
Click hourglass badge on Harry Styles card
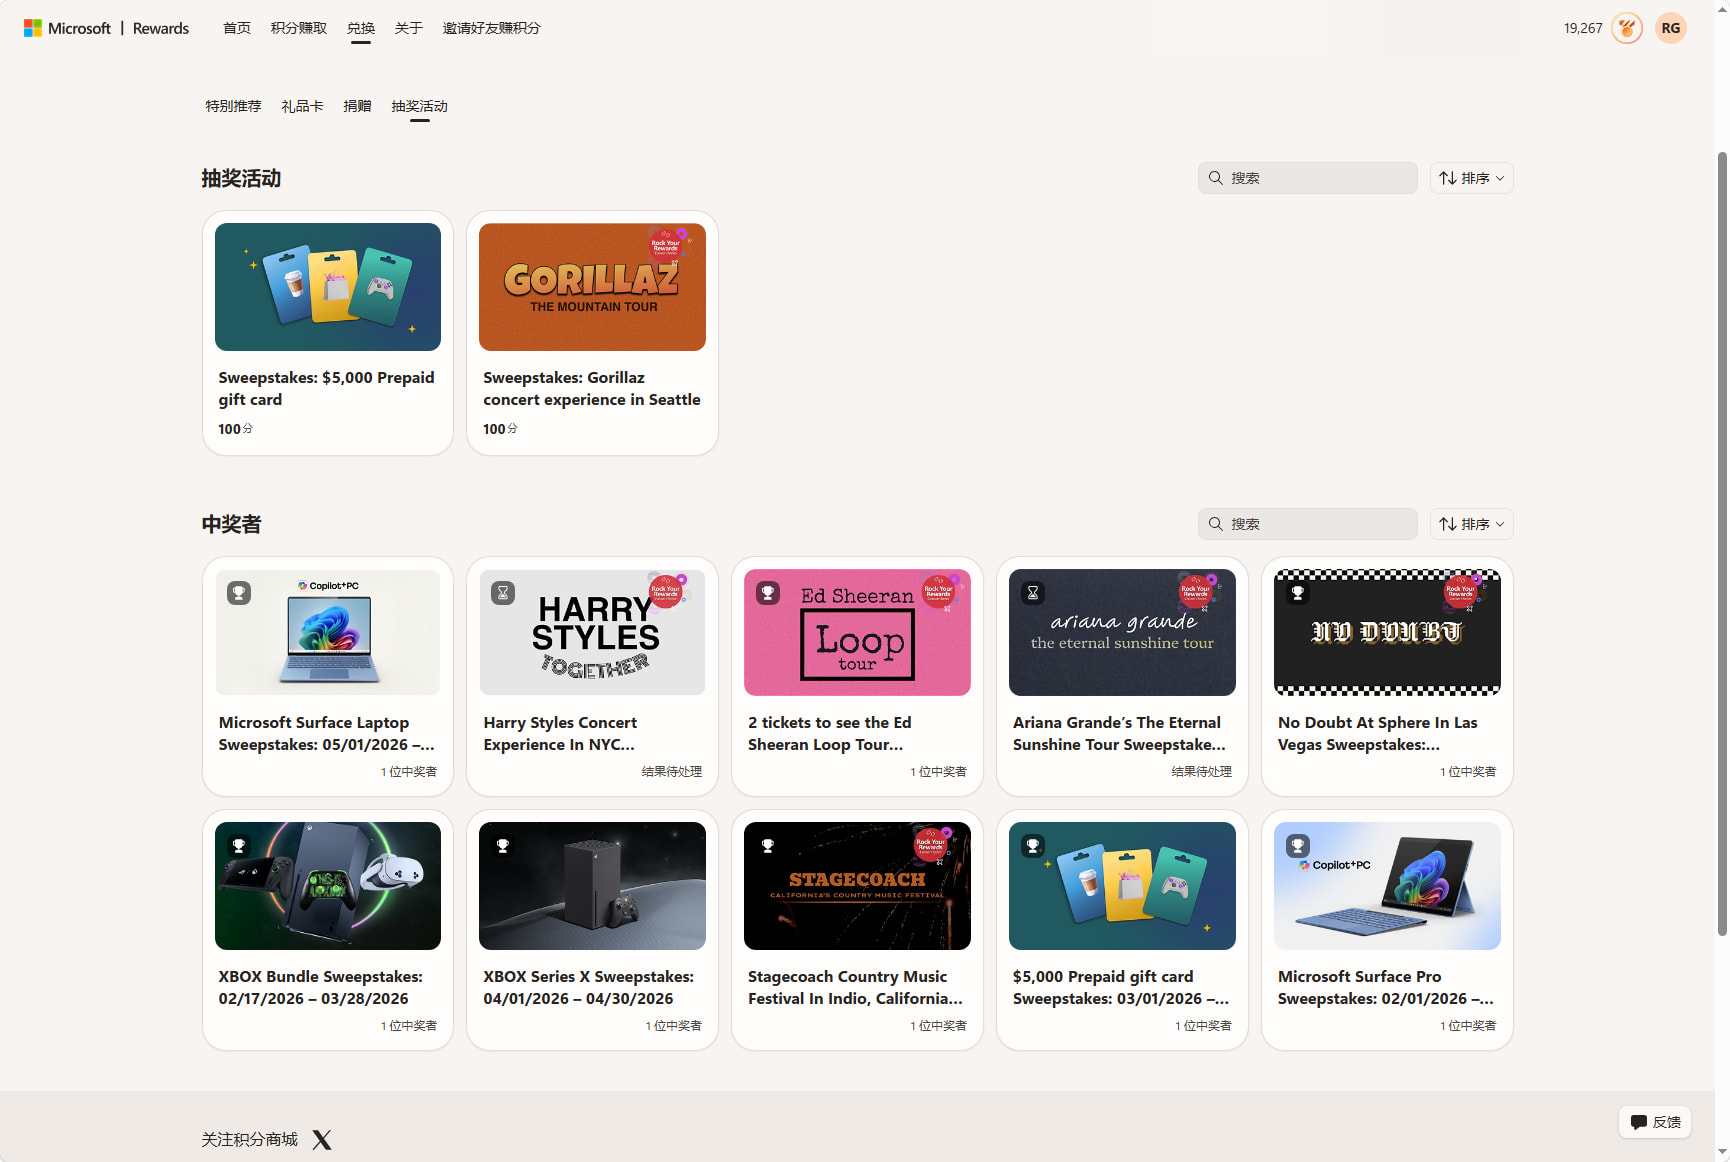(503, 593)
